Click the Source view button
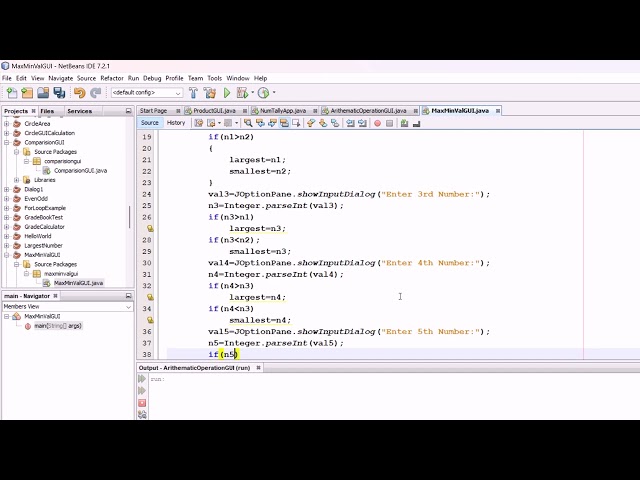This screenshot has width=640, height=480. tap(150, 122)
